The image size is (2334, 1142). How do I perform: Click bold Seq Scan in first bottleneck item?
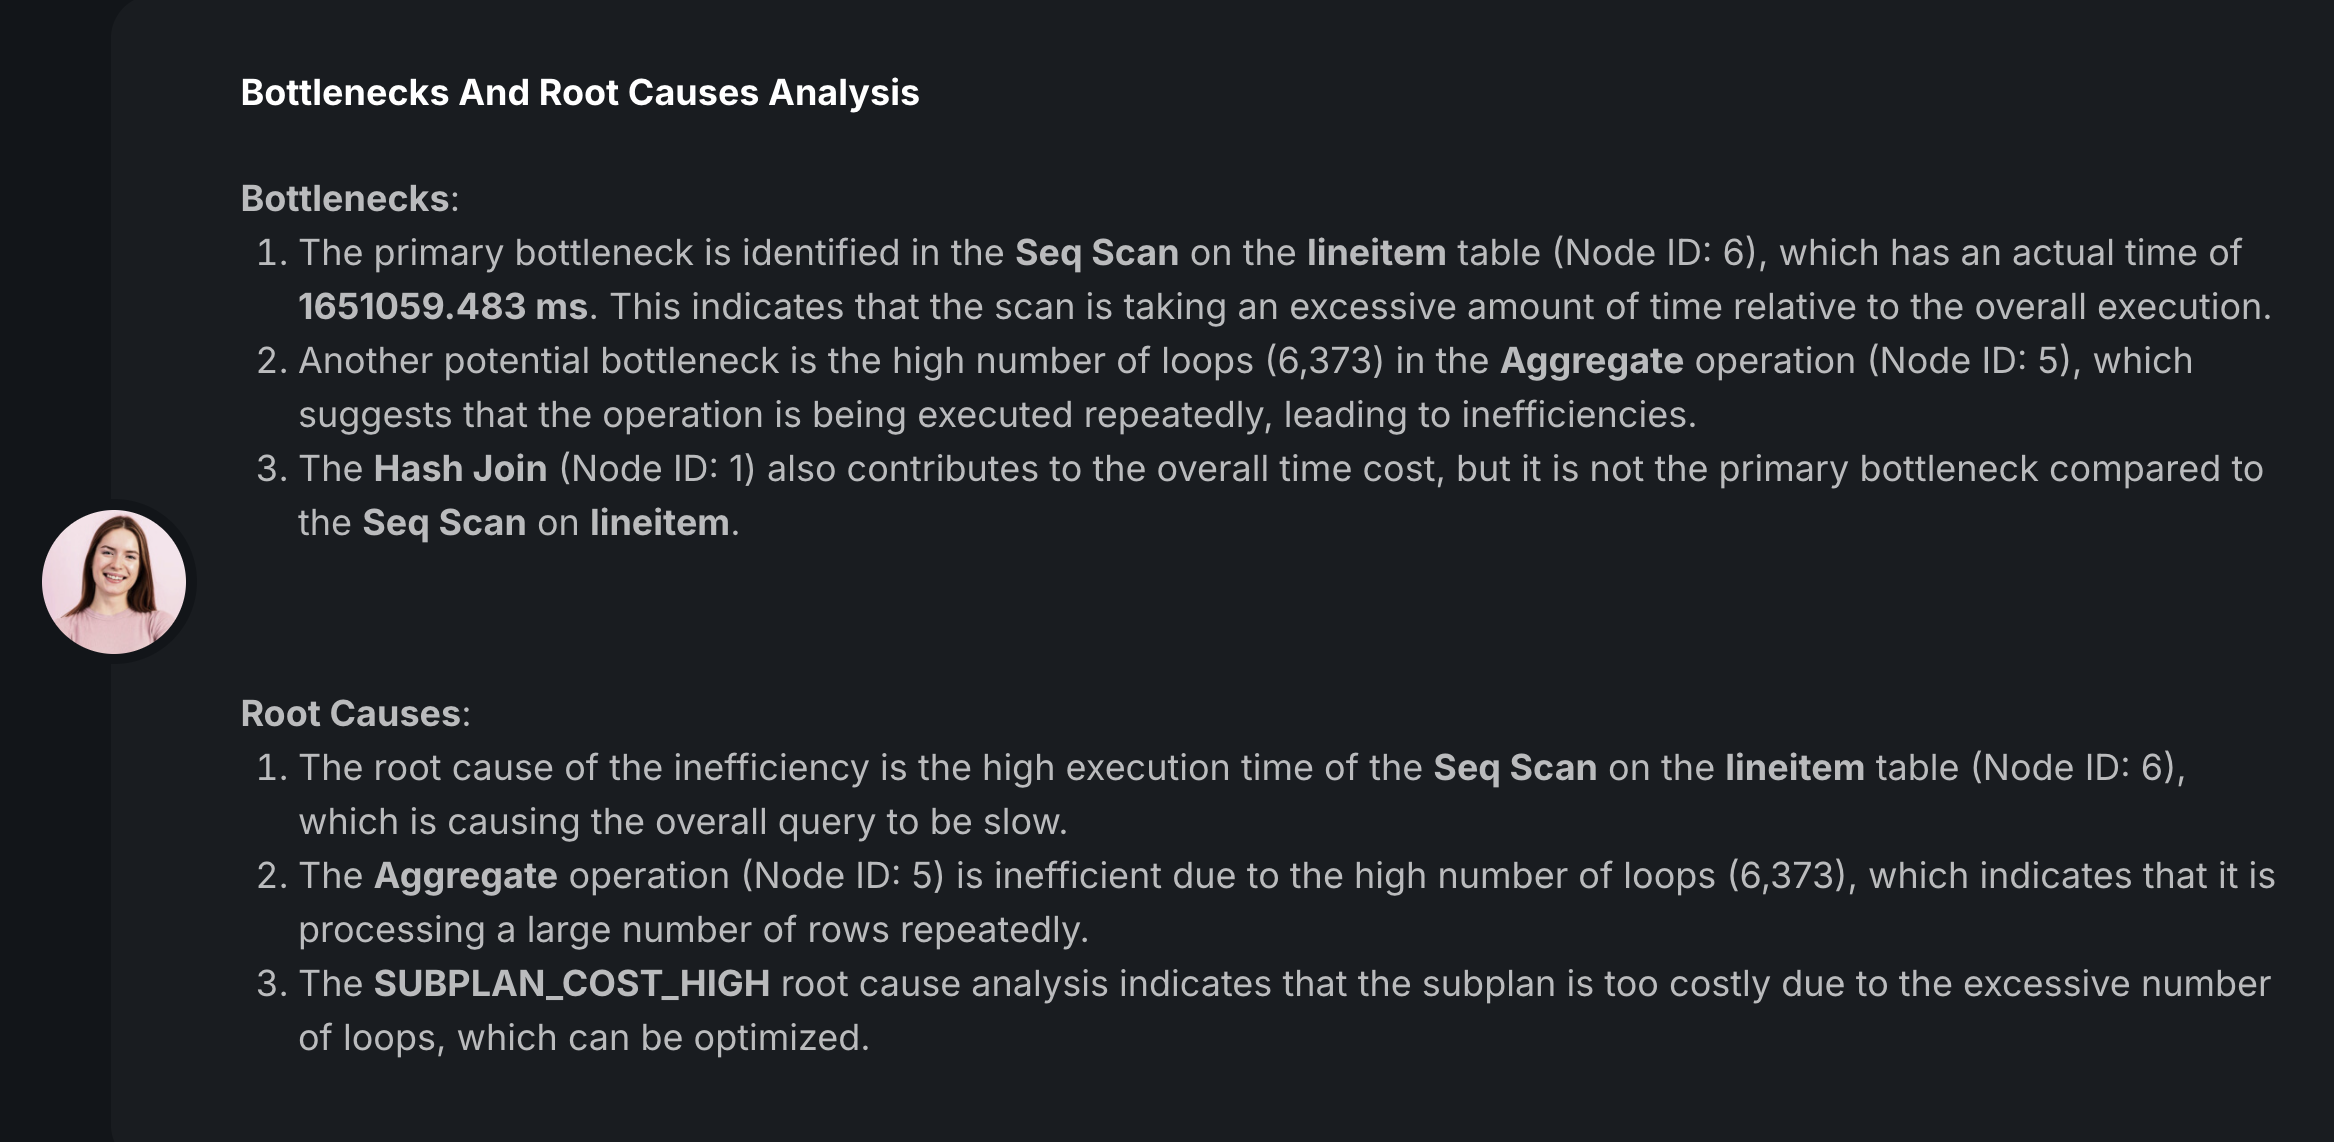[1097, 252]
